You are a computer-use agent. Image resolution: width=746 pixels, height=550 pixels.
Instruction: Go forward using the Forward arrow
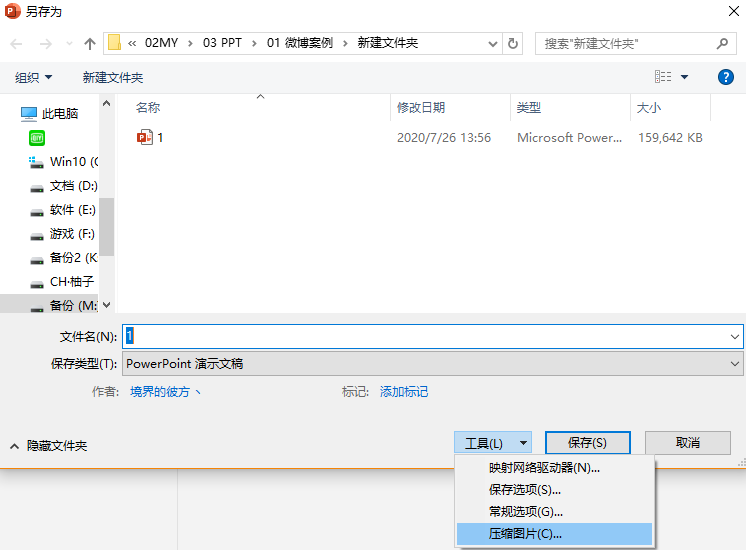pos(46,44)
